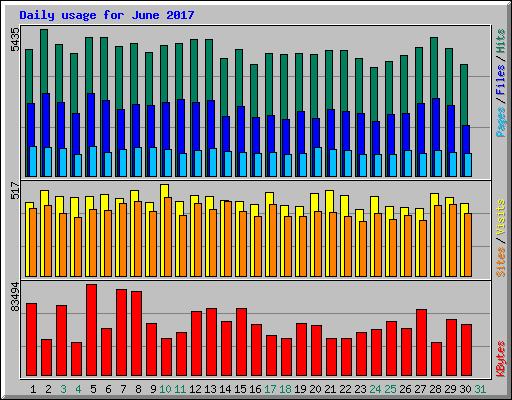Click the red KBytes bar for day 4

77,359
